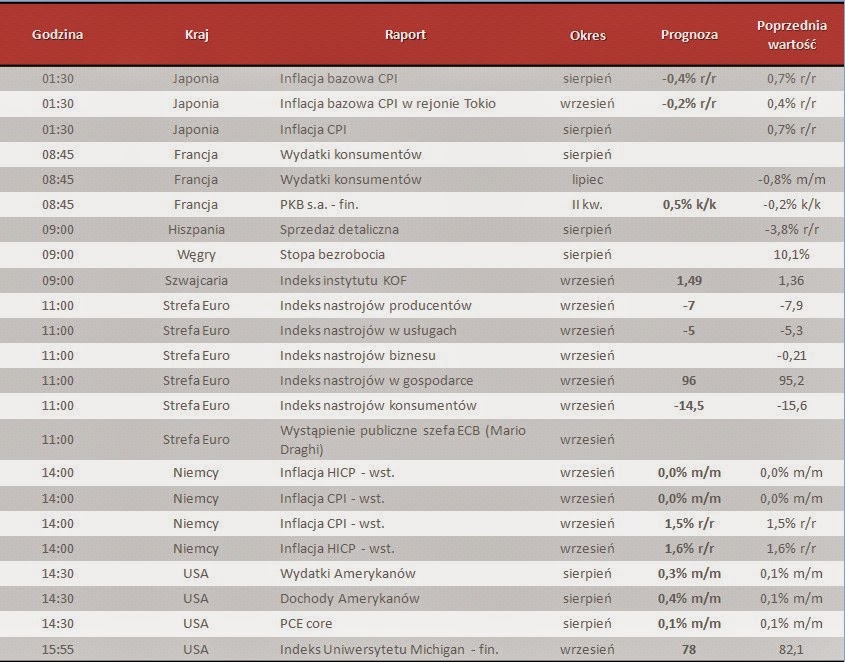Click the Indeks nastrojów w usługach report
The width and height of the screenshot is (845, 662).
coord(368,330)
